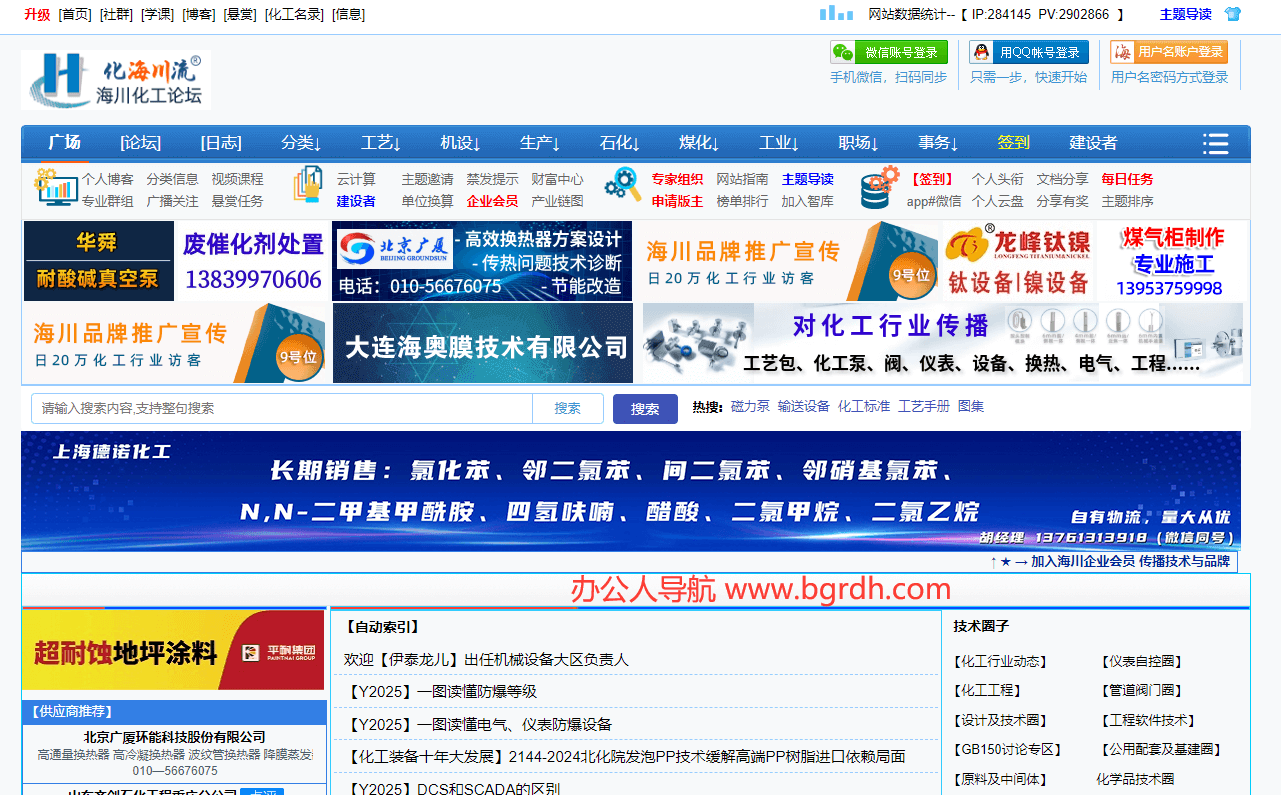The width and height of the screenshot is (1281, 795).
Task: Open the 【化工行业动态】 circle link
Action: [x=1001, y=661]
